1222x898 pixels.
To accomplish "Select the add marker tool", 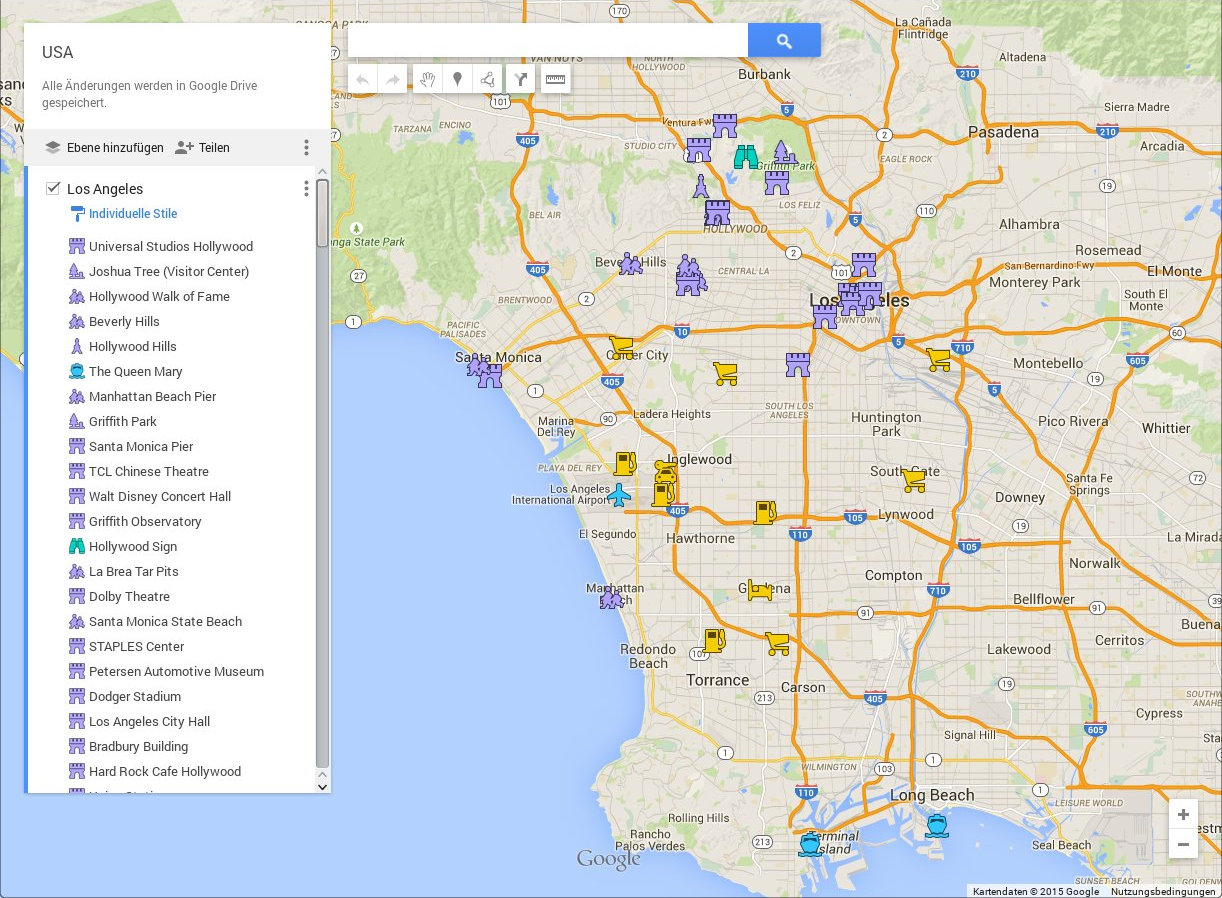I will (x=457, y=79).
